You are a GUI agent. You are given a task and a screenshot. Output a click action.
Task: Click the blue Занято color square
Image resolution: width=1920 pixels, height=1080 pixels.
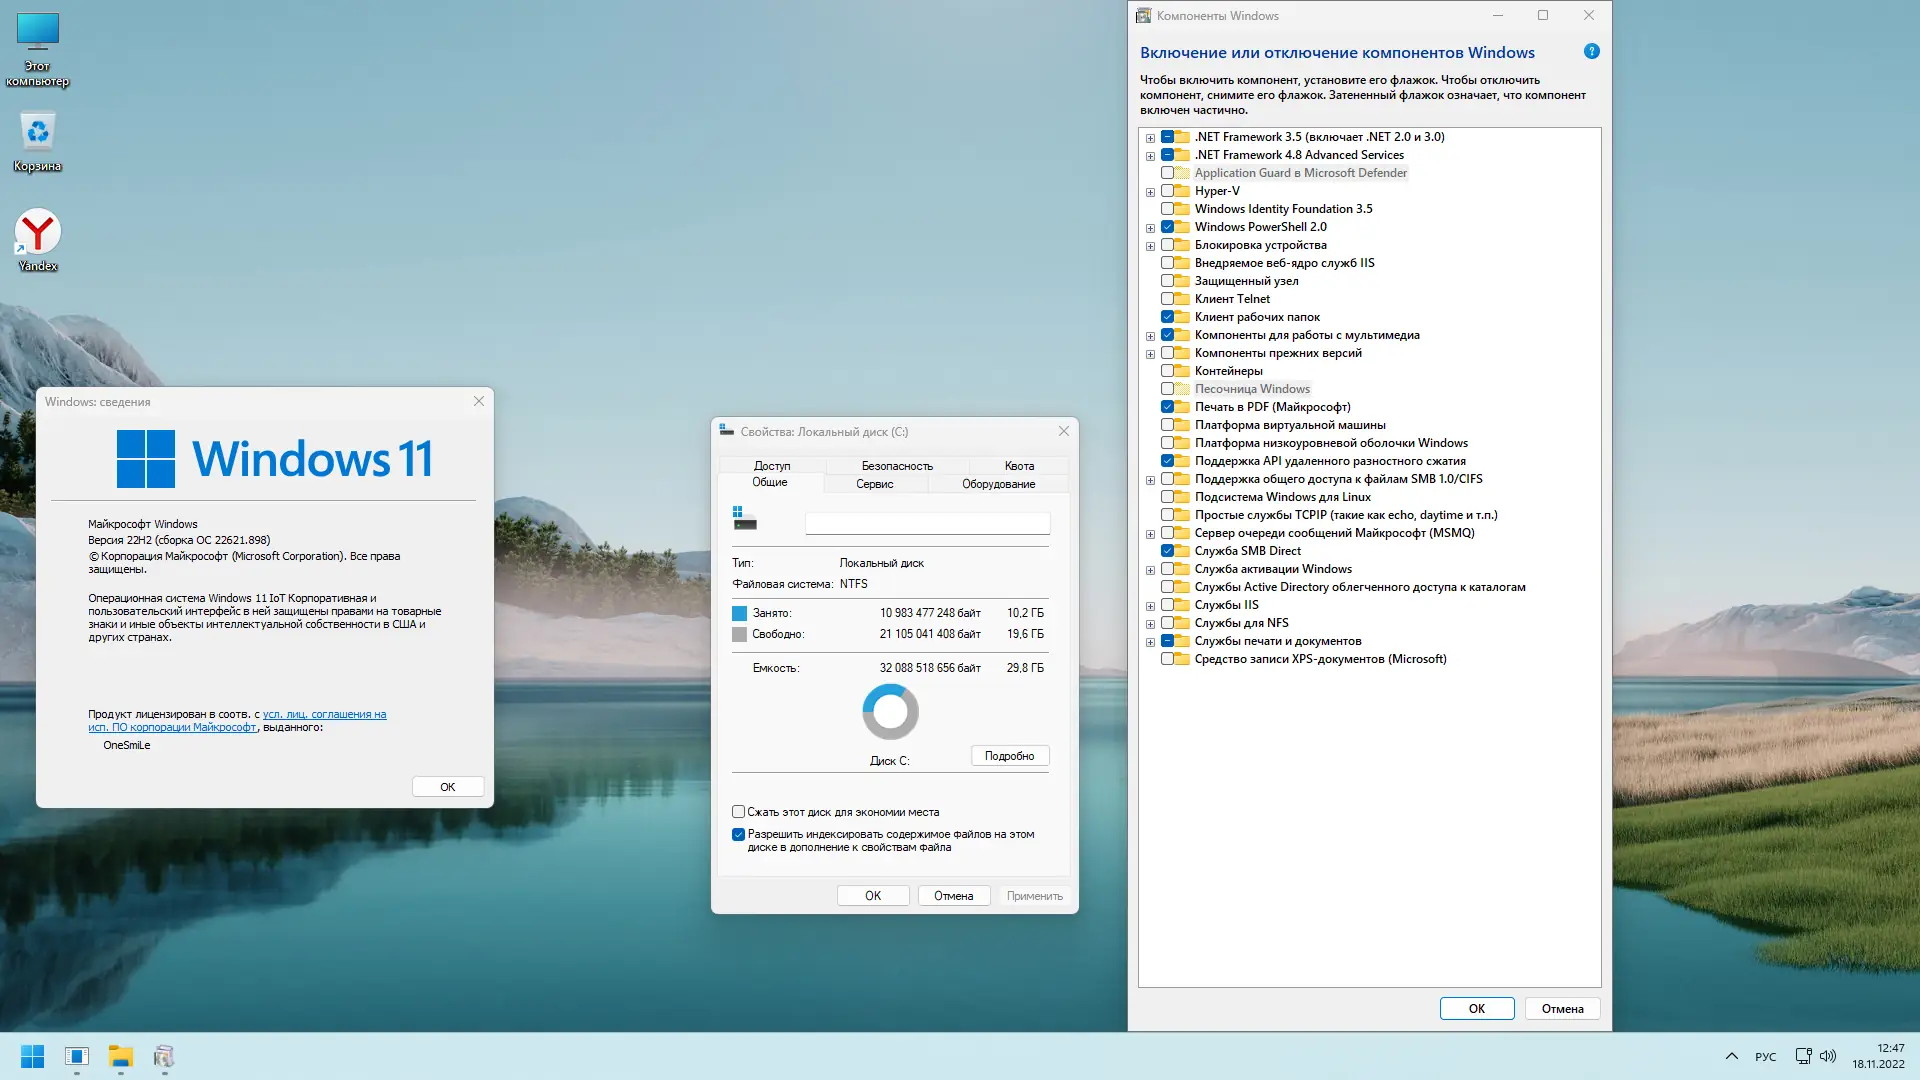[x=739, y=613]
